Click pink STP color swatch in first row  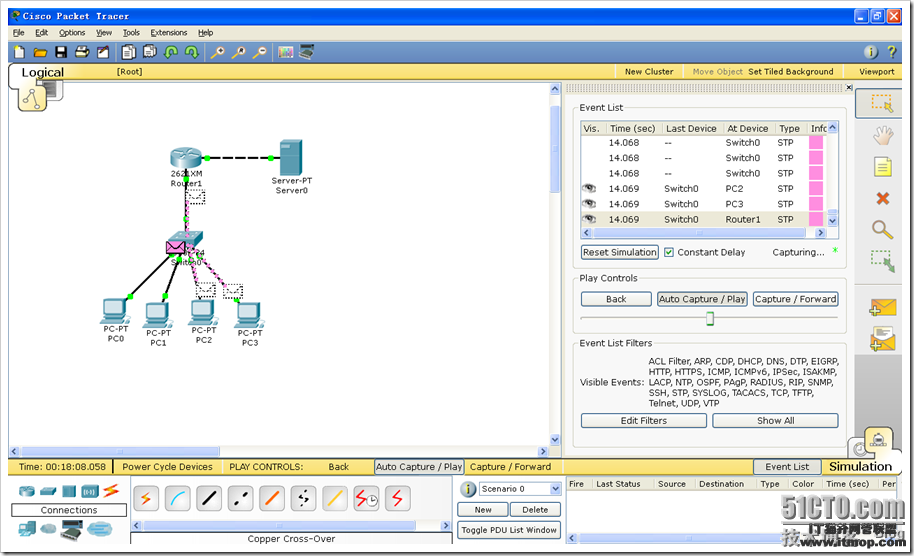click(816, 143)
